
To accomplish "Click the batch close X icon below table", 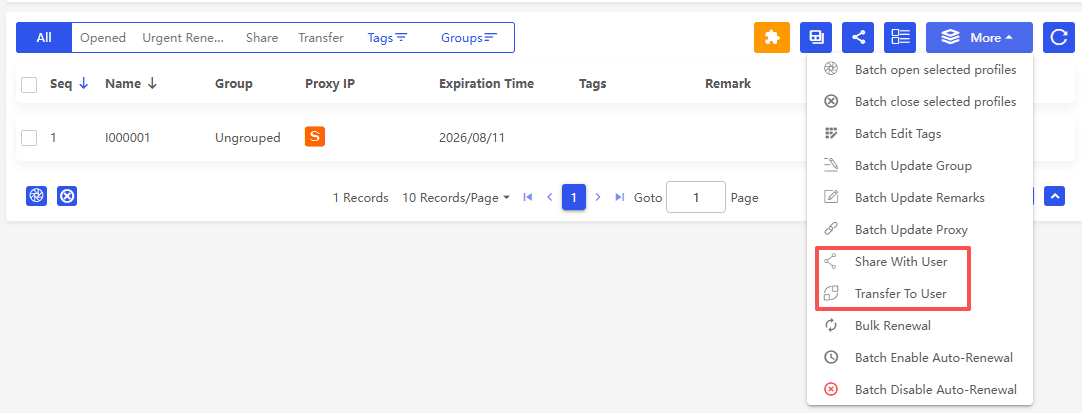I will (67, 197).
